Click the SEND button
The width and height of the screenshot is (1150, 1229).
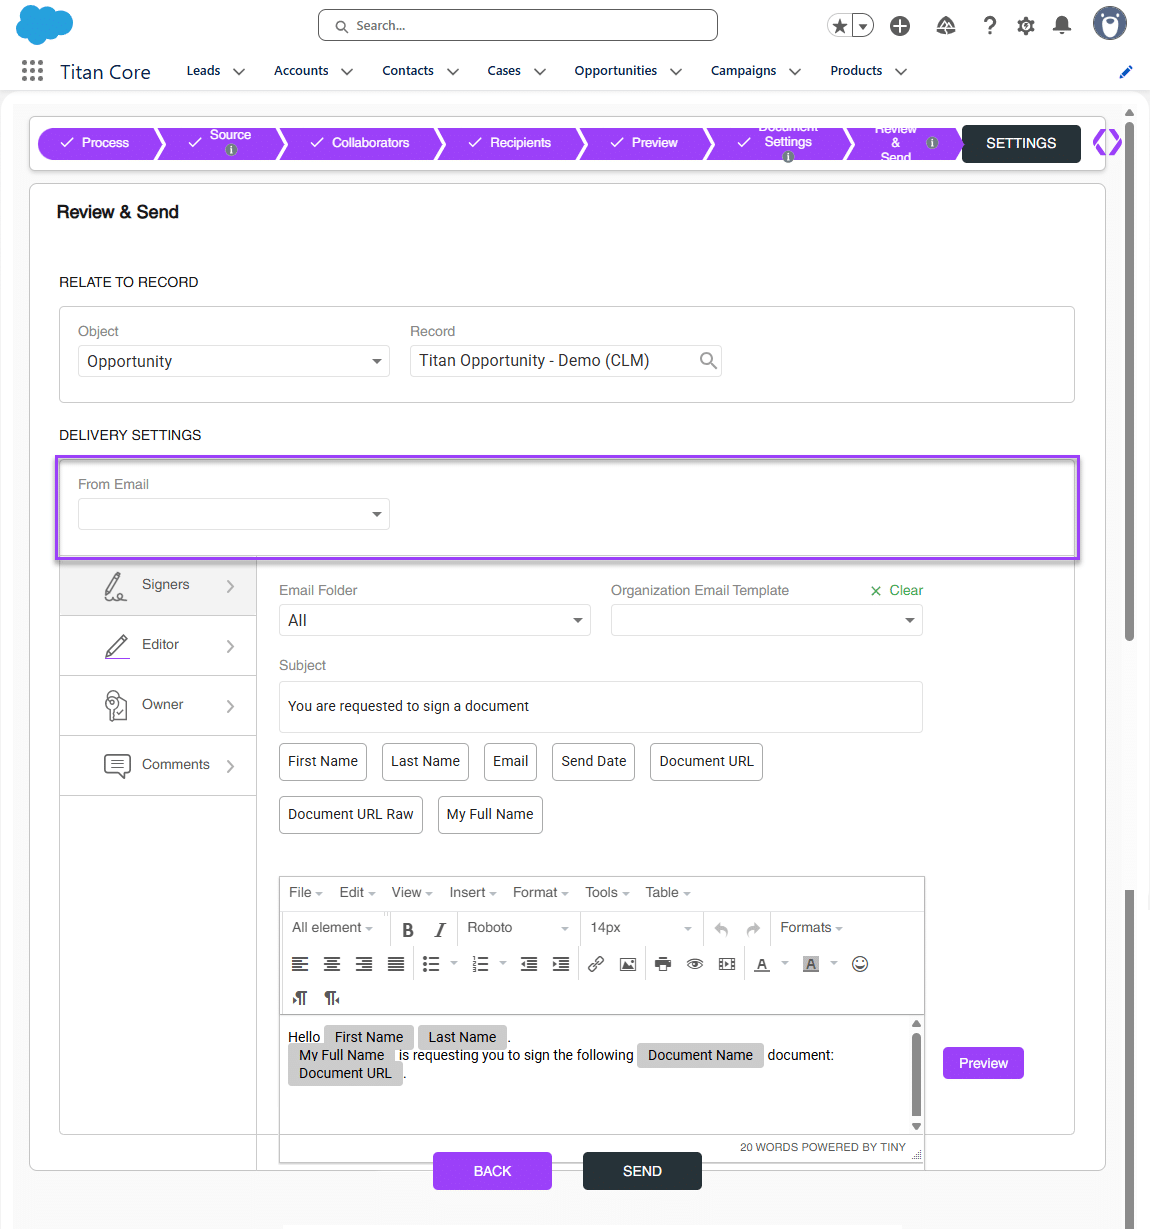[642, 1170]
